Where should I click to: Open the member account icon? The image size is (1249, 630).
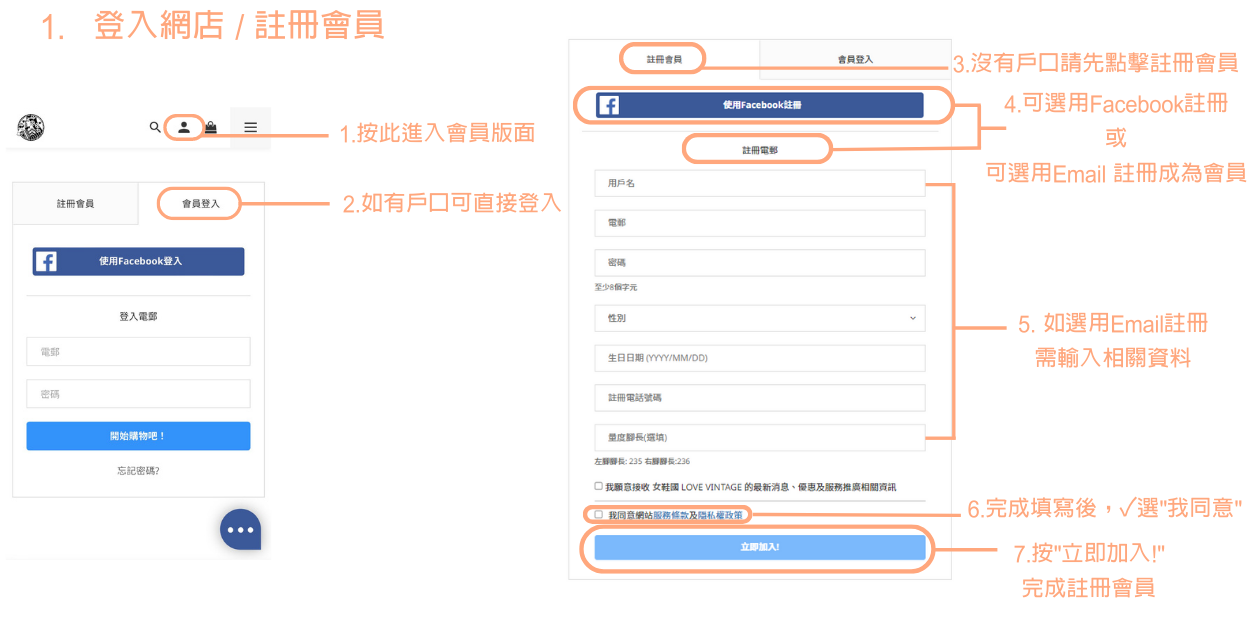click(x=184, y=128)
